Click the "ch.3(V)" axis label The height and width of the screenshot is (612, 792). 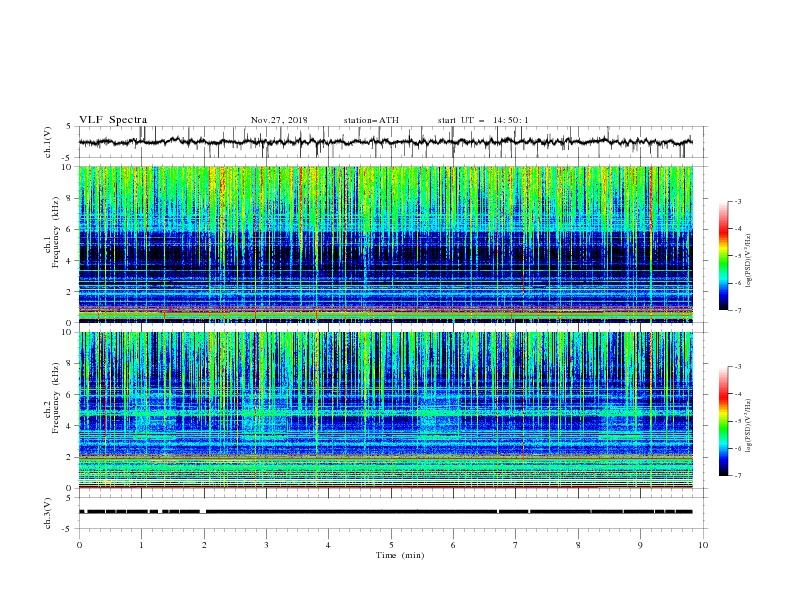[x=48, y=513]
